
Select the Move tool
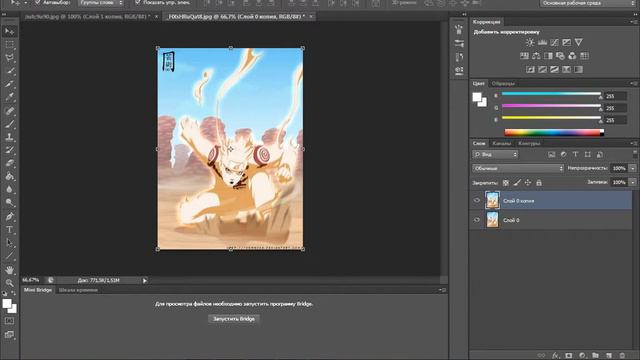click(10, 31)
